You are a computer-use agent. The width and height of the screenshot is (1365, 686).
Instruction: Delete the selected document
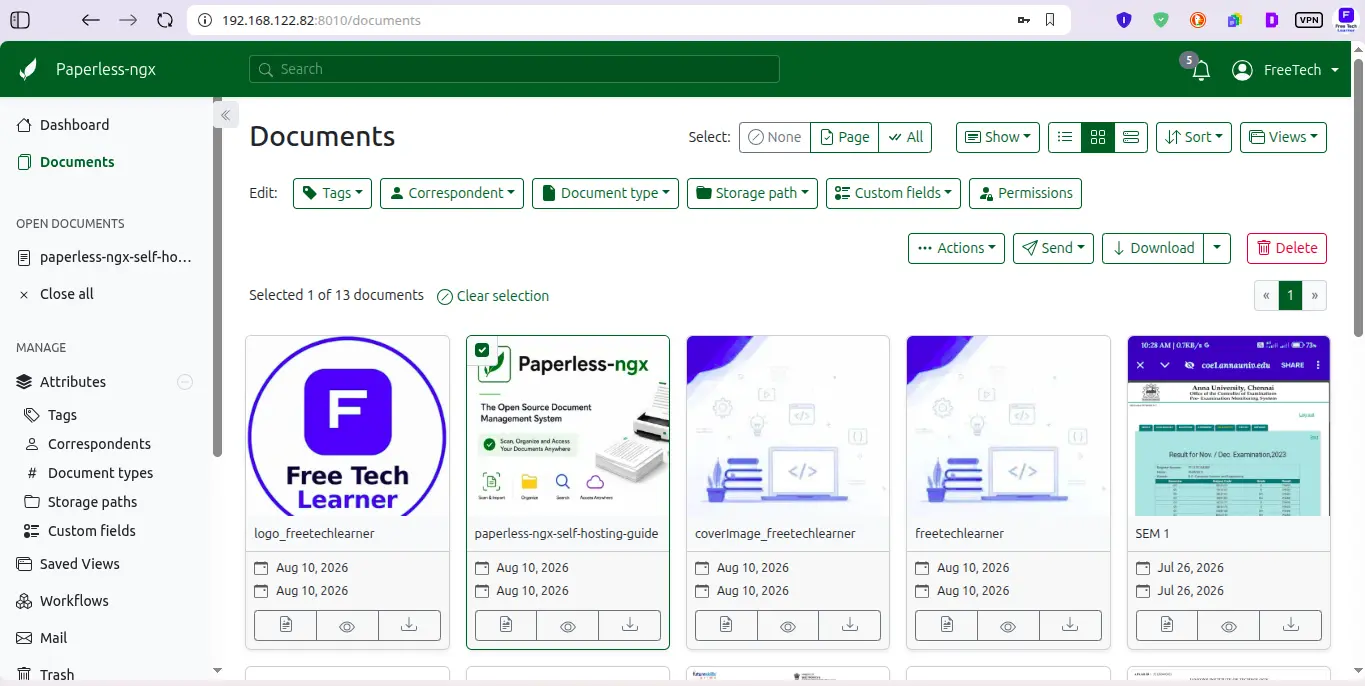coord(1287,248)
